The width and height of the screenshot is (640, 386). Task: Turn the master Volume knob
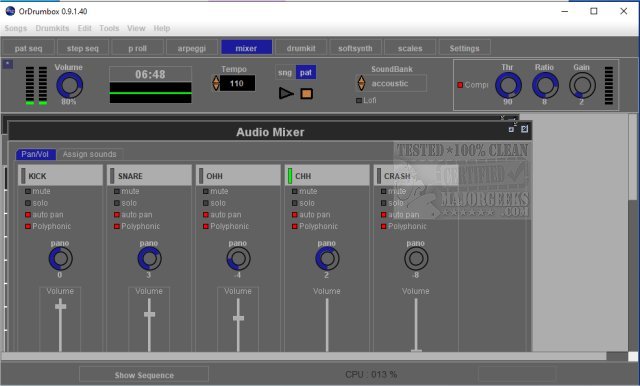tap(69, 85)
